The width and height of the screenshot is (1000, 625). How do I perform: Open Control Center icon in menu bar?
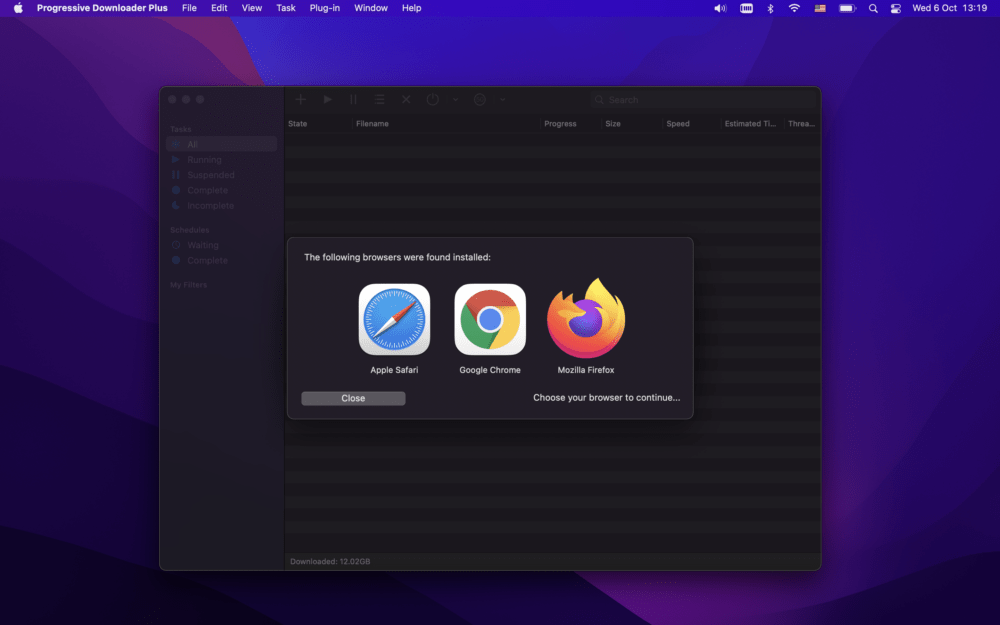895,8
